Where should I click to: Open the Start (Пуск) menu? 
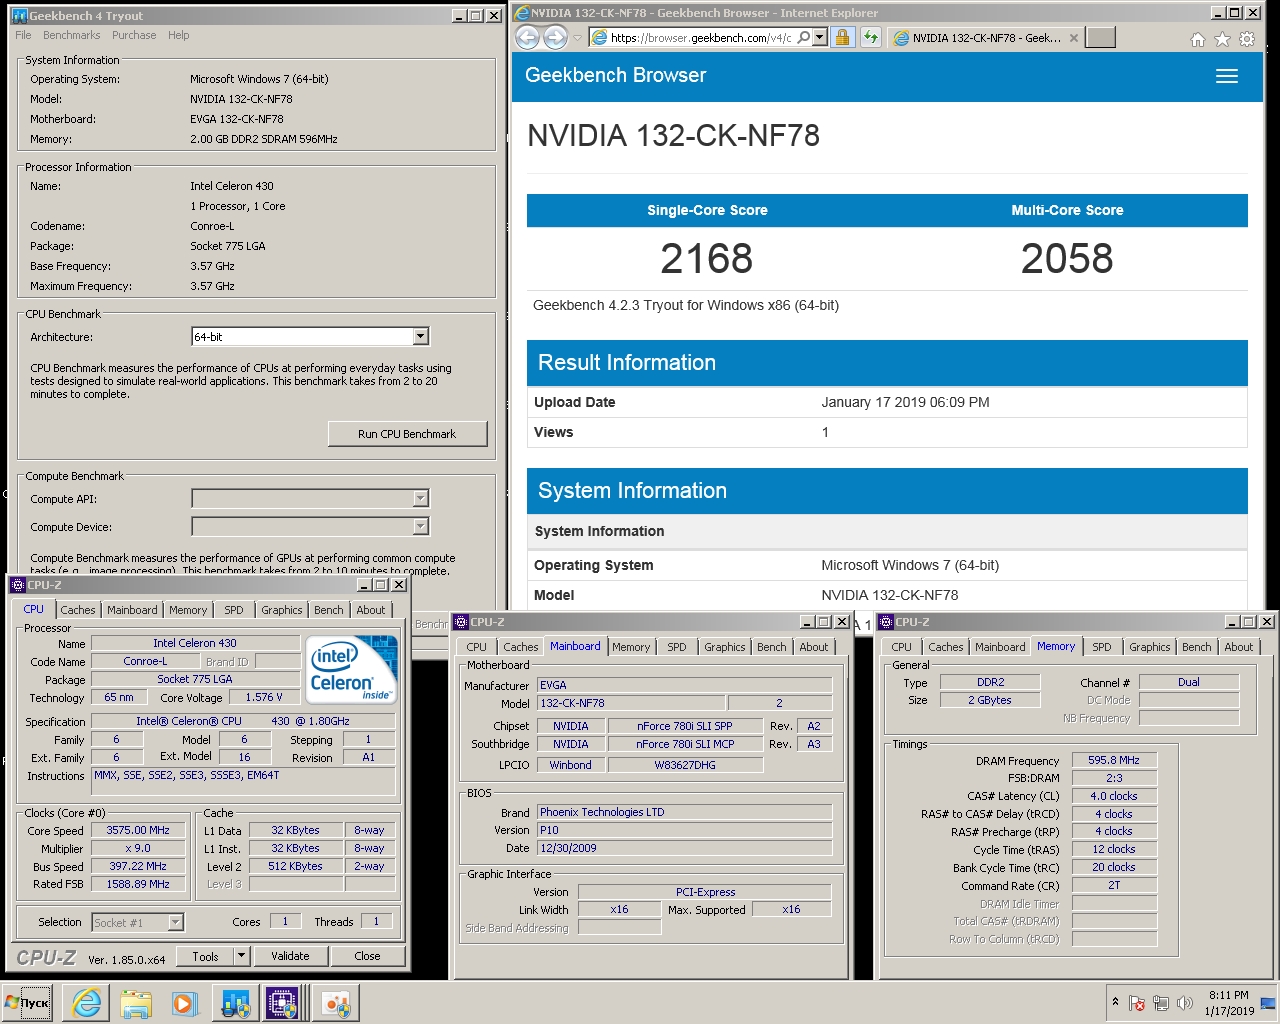[x=27, y=1003]
